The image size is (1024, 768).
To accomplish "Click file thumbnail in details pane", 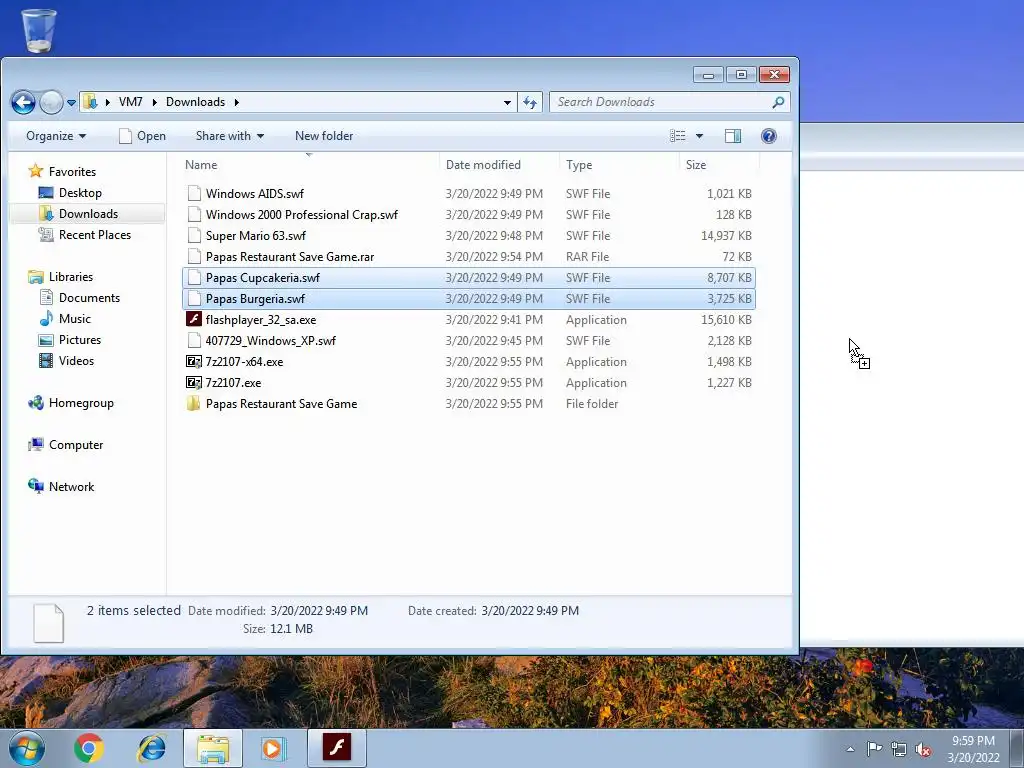I will (48, 623).
